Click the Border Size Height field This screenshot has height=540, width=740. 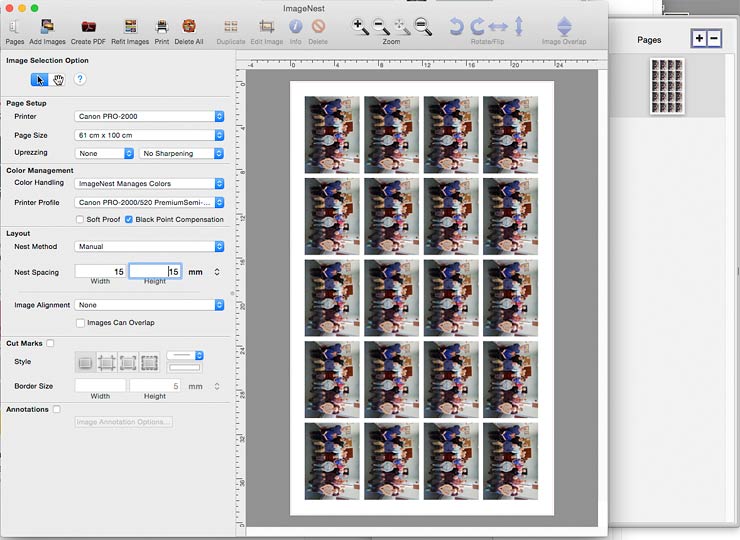coord(155,386)
